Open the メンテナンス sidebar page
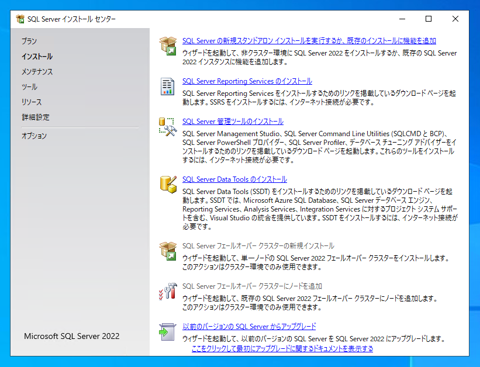480x367 pixels. point(37,72)
